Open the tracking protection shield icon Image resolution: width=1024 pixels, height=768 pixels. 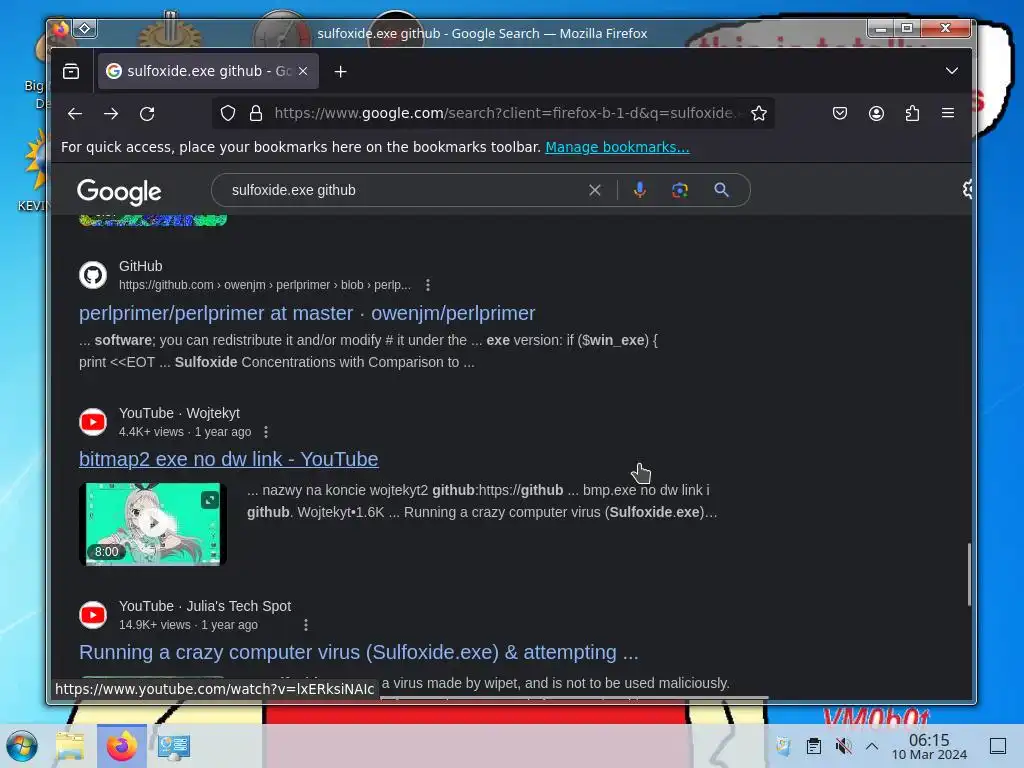(x=227, y=114)
